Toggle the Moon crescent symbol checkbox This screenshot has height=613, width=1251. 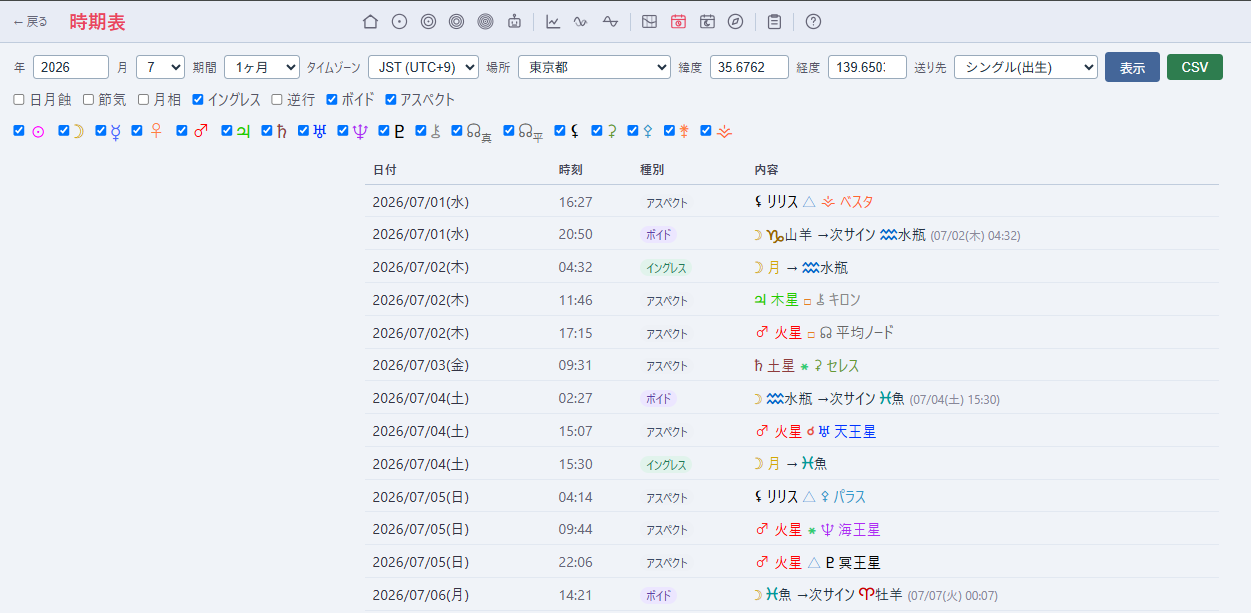click(64, 130)
